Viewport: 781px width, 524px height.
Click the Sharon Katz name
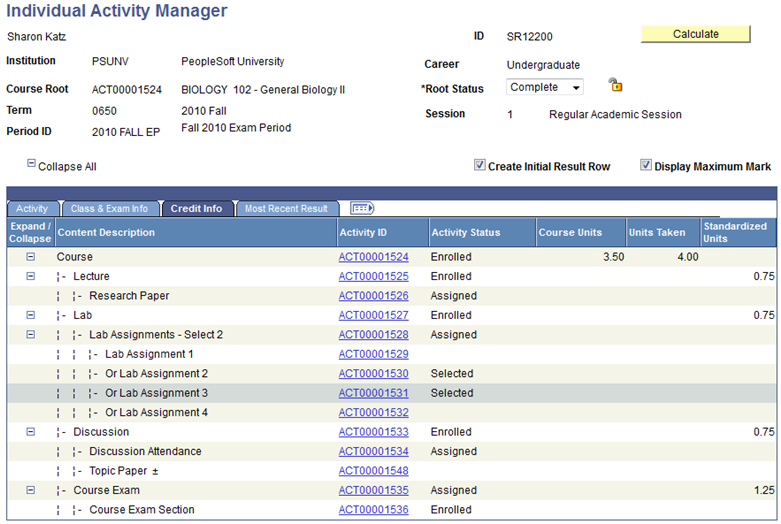click(36, 36)
